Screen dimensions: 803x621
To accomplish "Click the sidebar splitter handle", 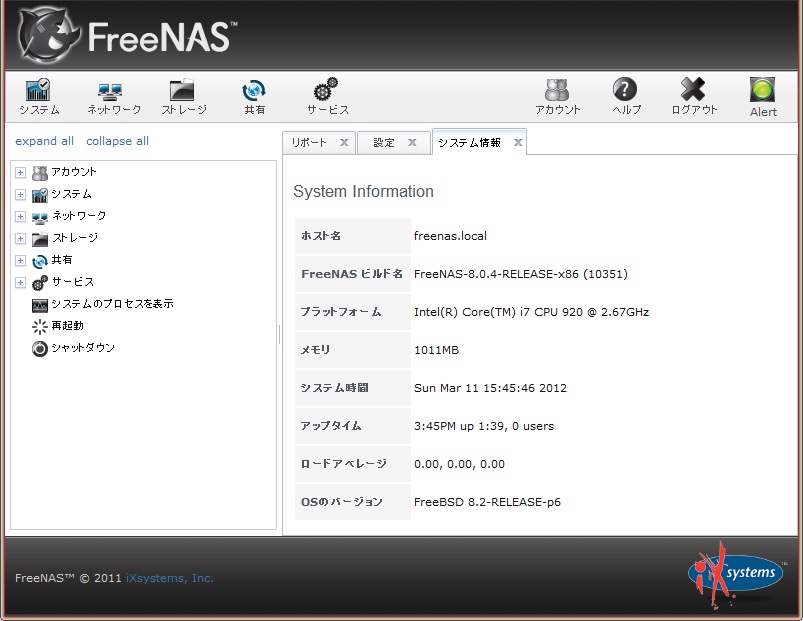I will pos(280,335).
